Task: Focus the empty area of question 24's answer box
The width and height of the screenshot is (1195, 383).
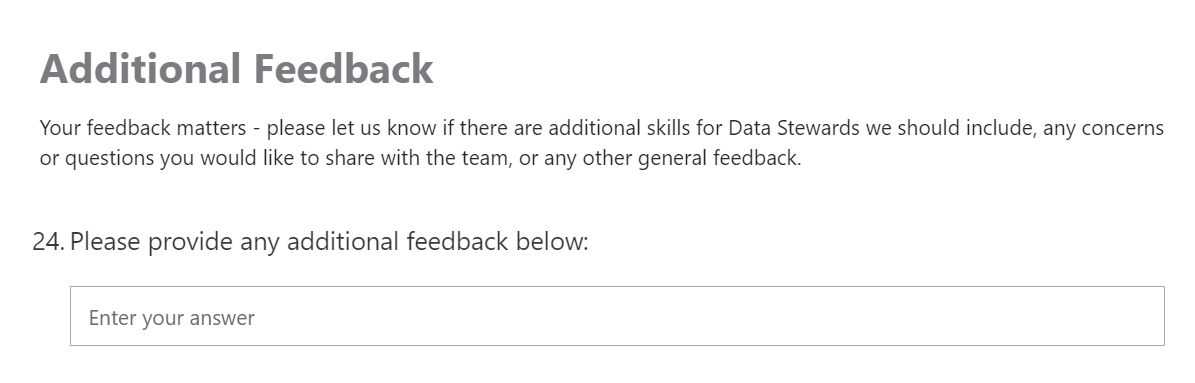Action: point(709,316)
